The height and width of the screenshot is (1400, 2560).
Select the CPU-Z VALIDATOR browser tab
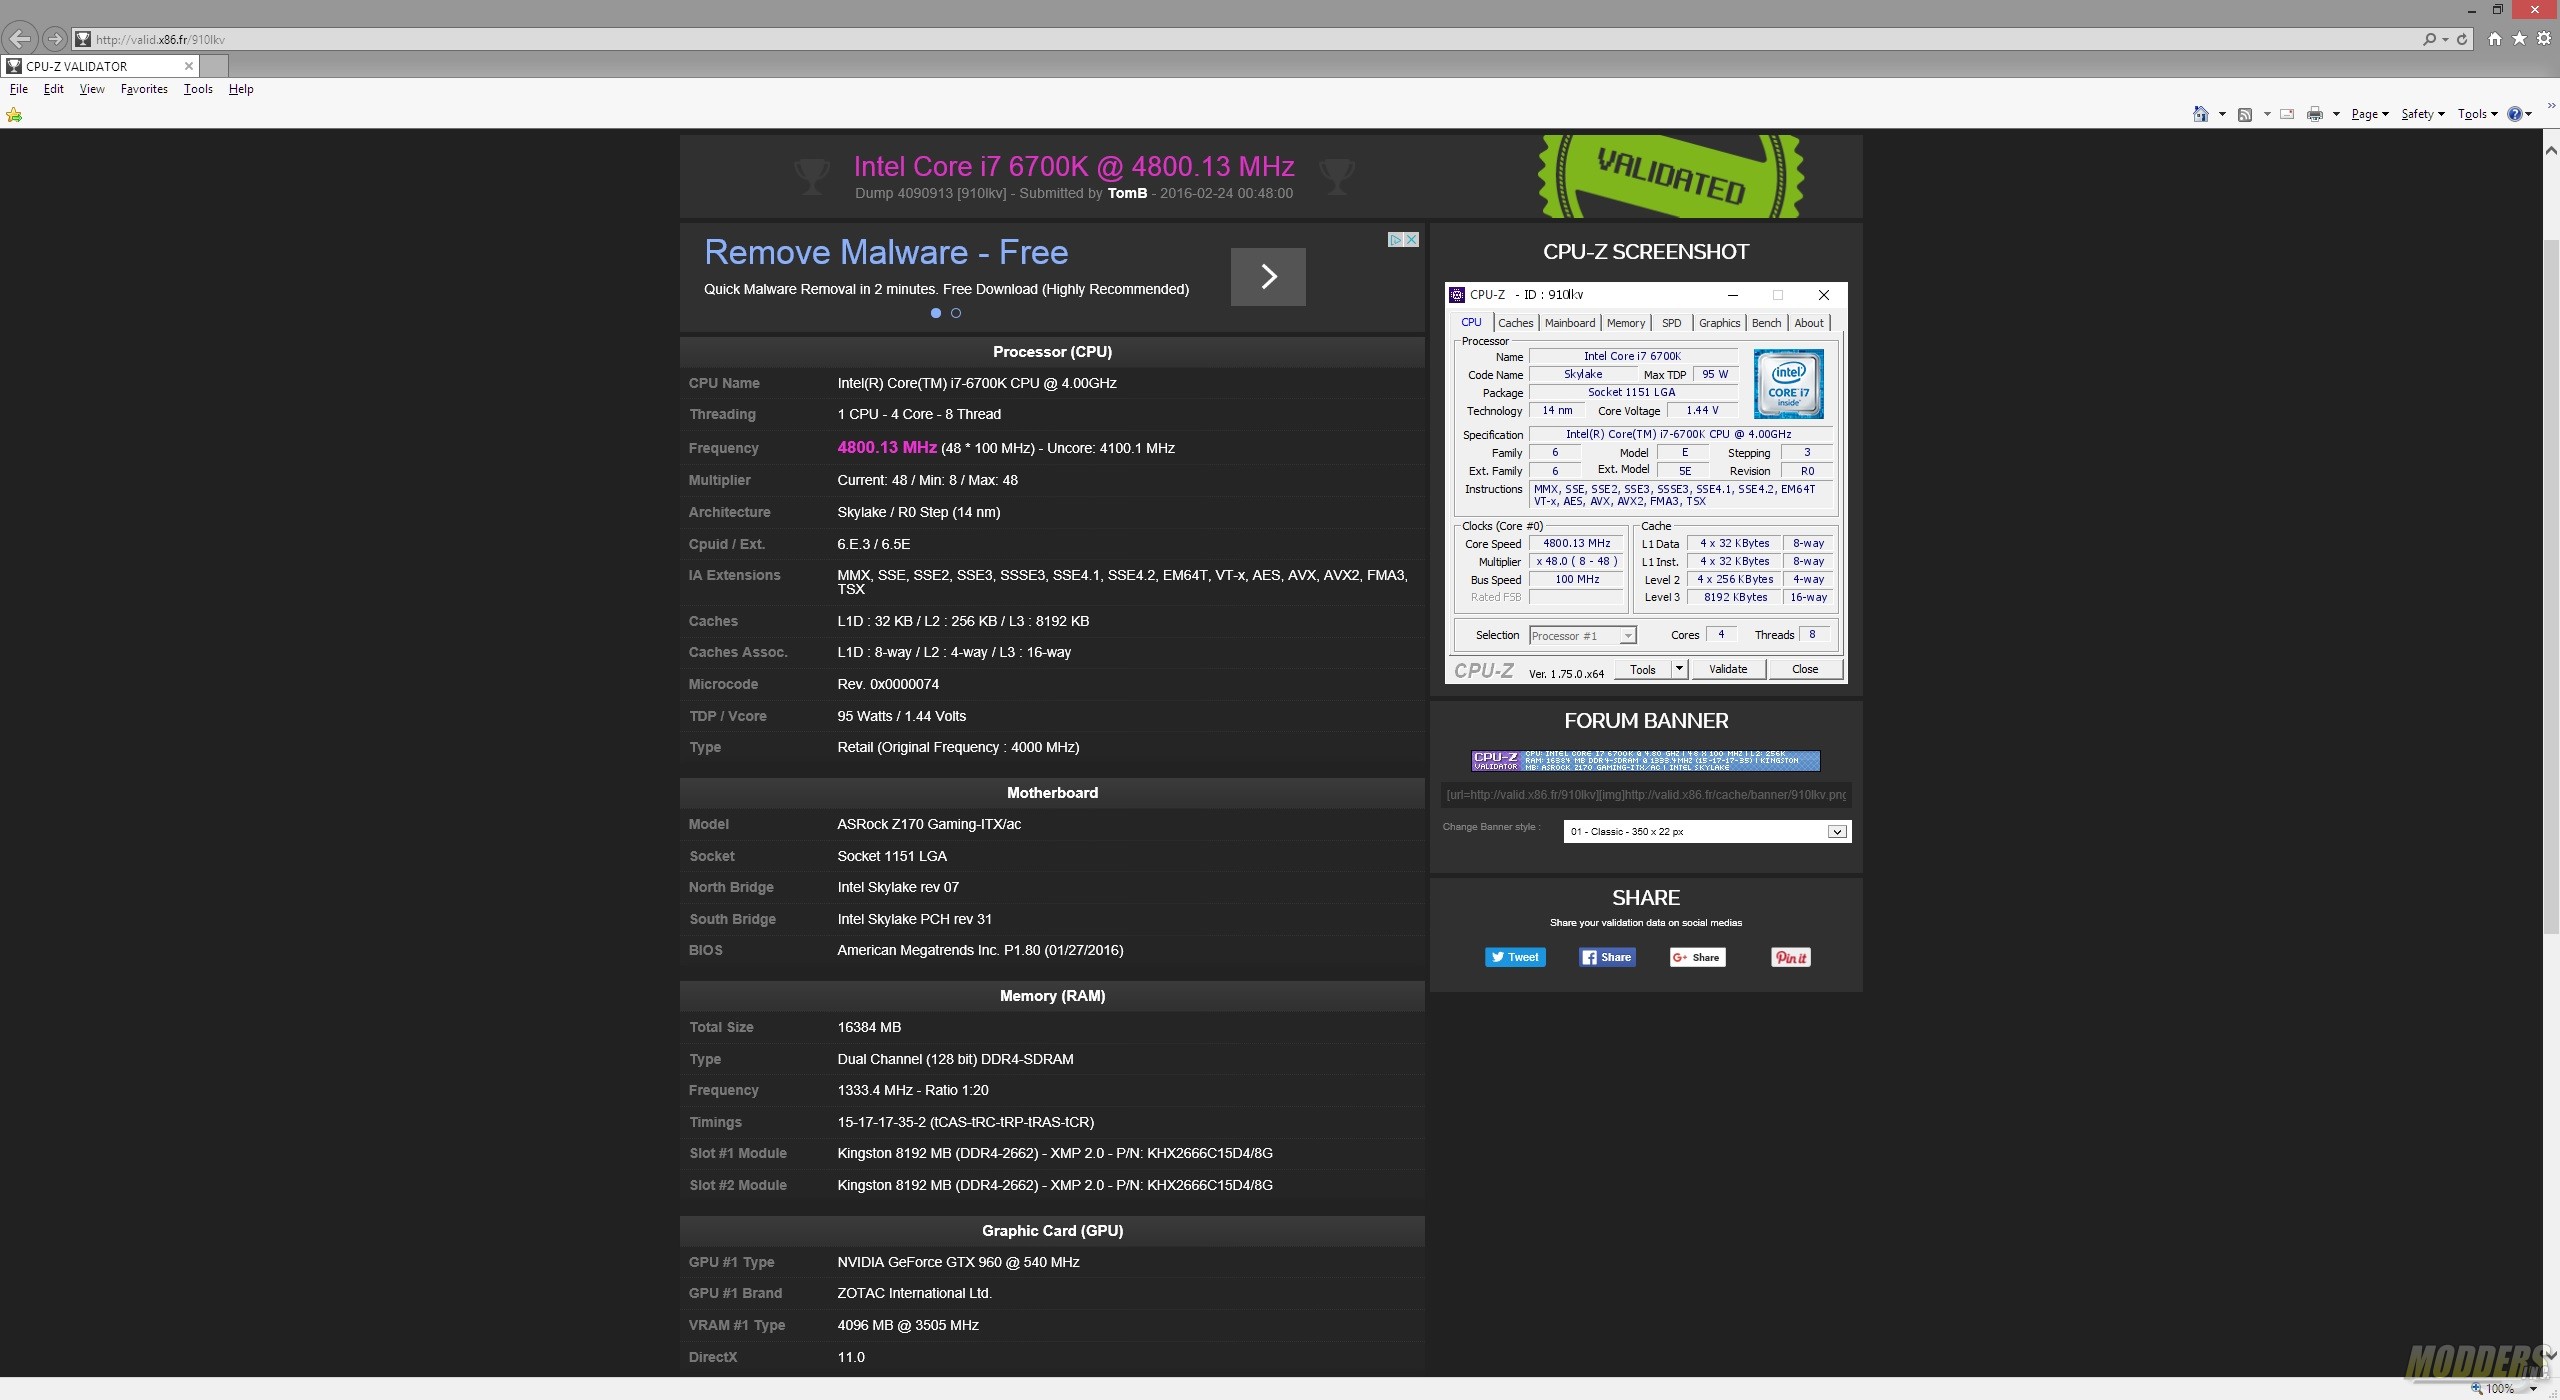click(100, 66)
